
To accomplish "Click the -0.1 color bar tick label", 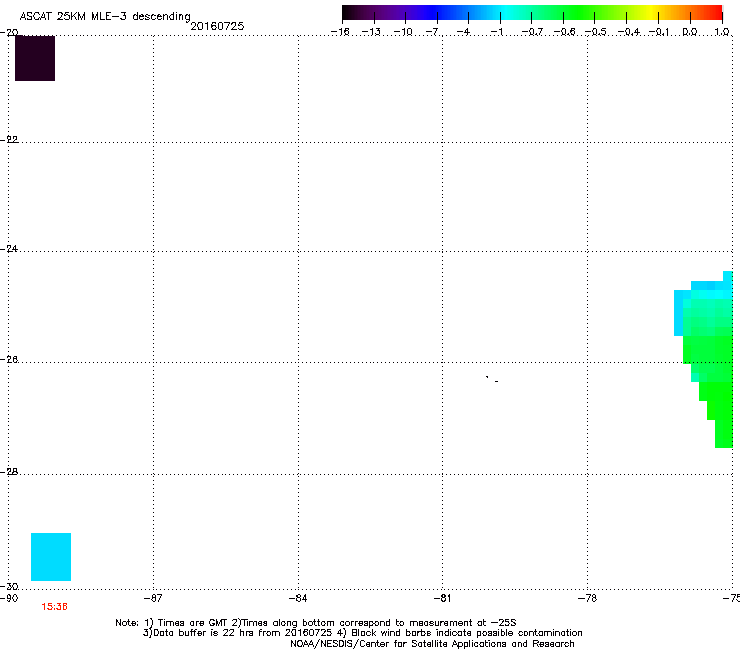I will (659, 32).
